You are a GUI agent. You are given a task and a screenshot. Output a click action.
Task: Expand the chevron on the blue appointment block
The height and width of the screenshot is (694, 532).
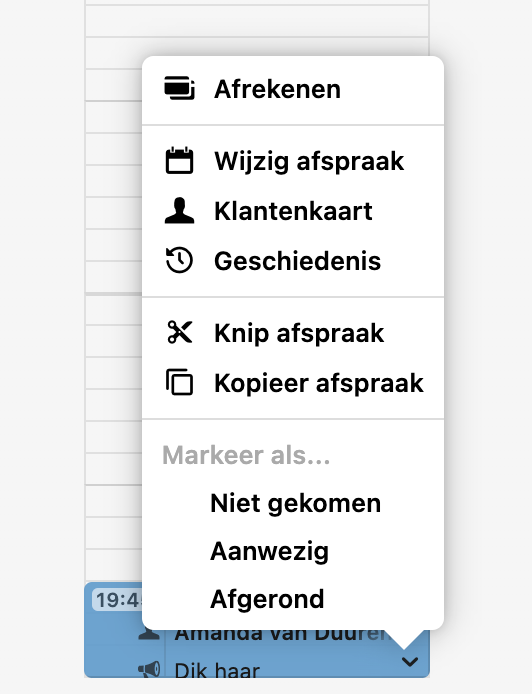click(410, 662)
